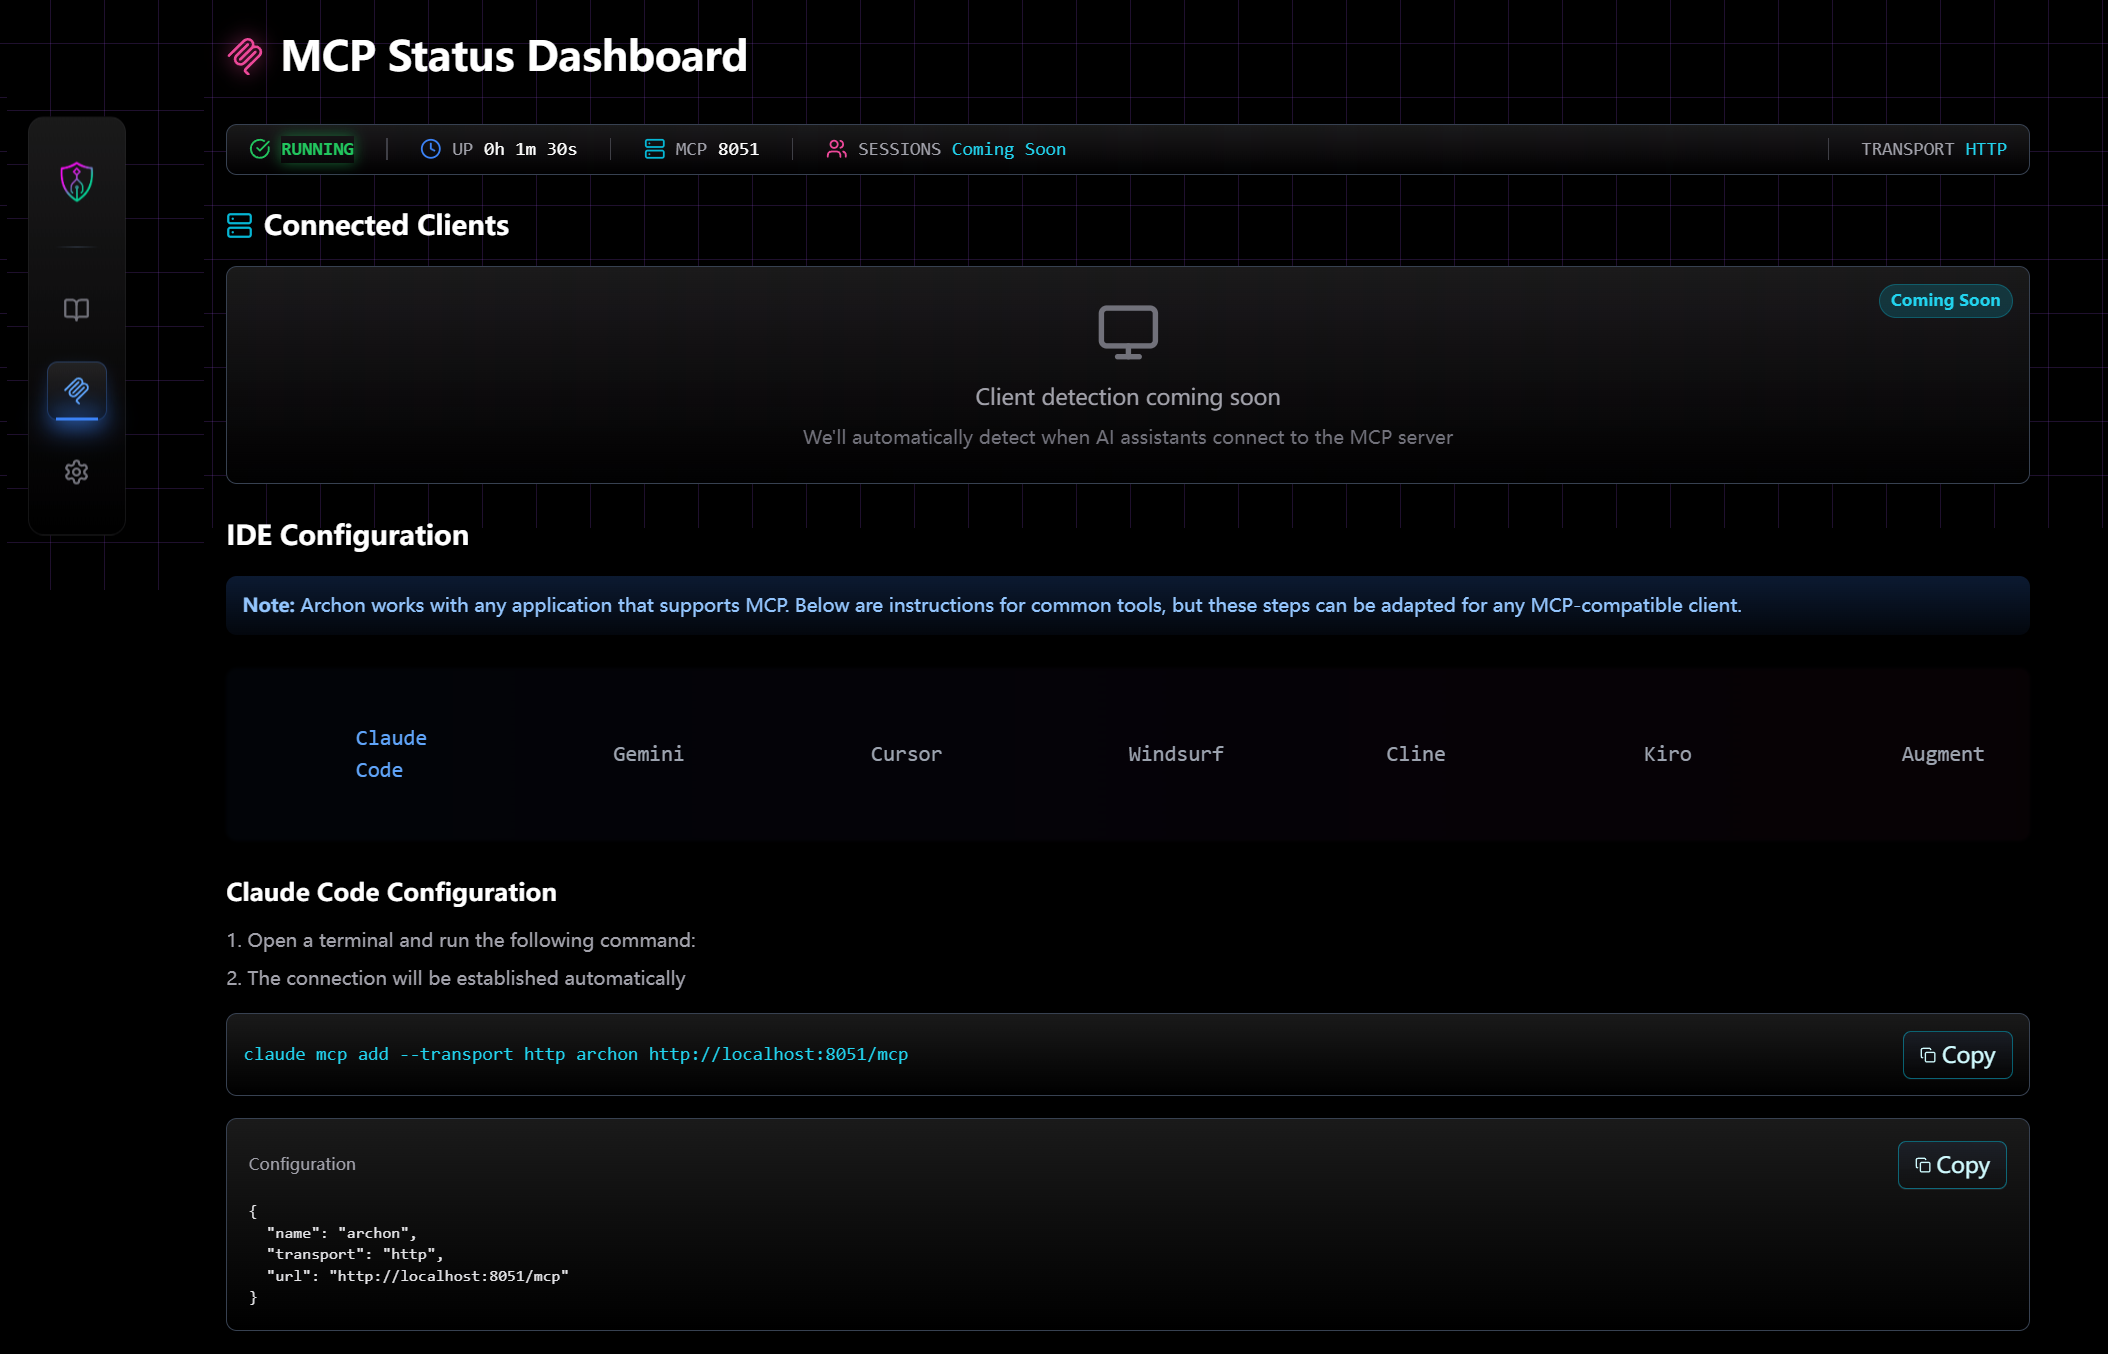Image resolution: width=2108 pixels, height=1354 pixels.
Task: Click the Coming Soon badge in clients panel
Action: (x=1945, y=301)
